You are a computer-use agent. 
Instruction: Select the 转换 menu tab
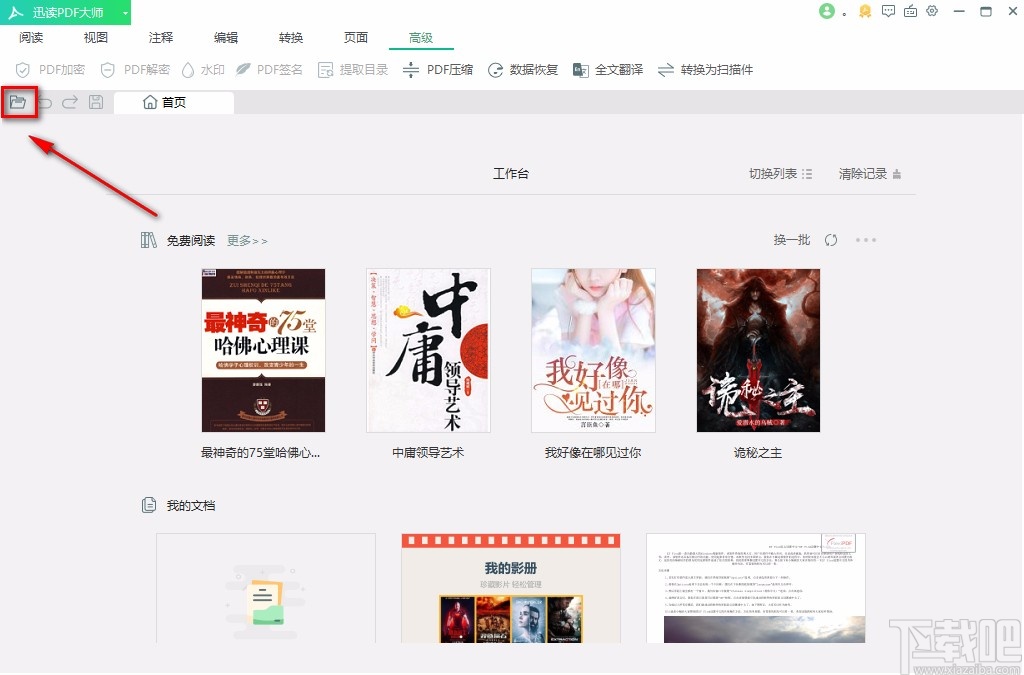click(x=291, y=37)
